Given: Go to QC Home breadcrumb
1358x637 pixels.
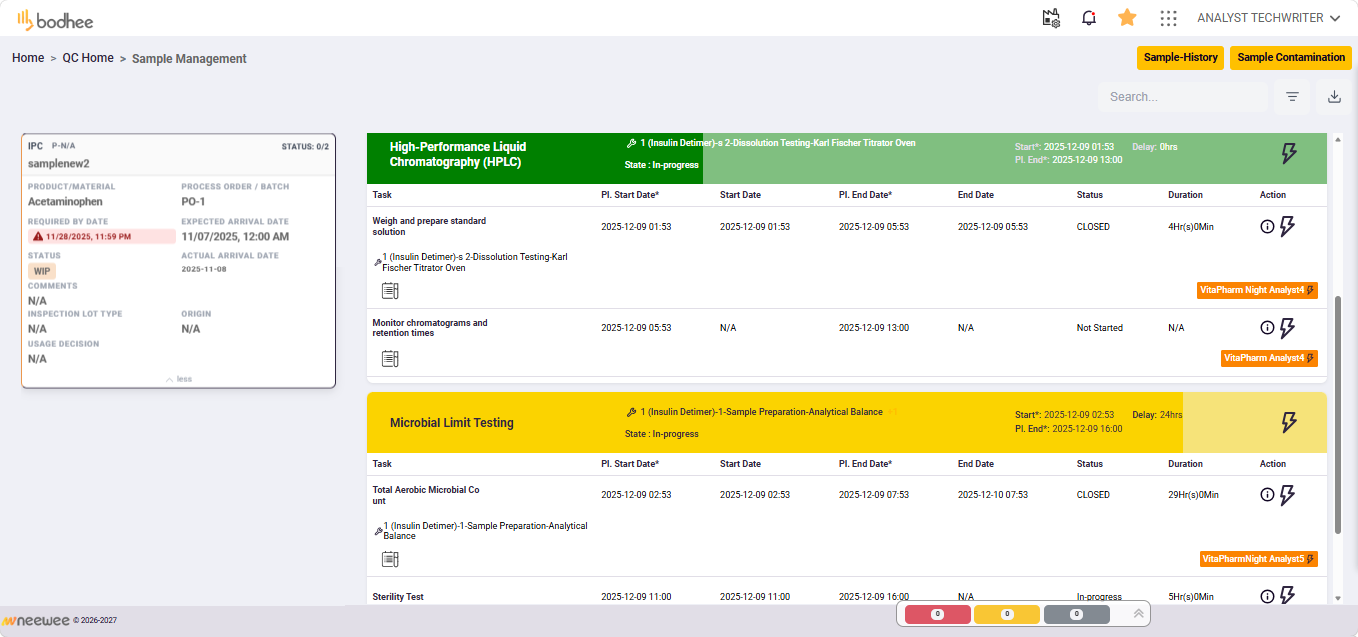Looking at the screenshot, I should click(88, 58).
